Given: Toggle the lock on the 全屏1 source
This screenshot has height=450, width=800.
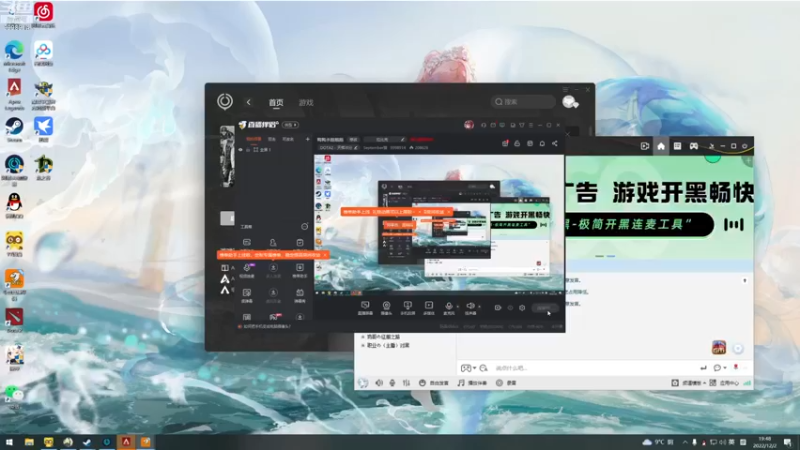Looking at the screenshot, I should click(248, 150).
